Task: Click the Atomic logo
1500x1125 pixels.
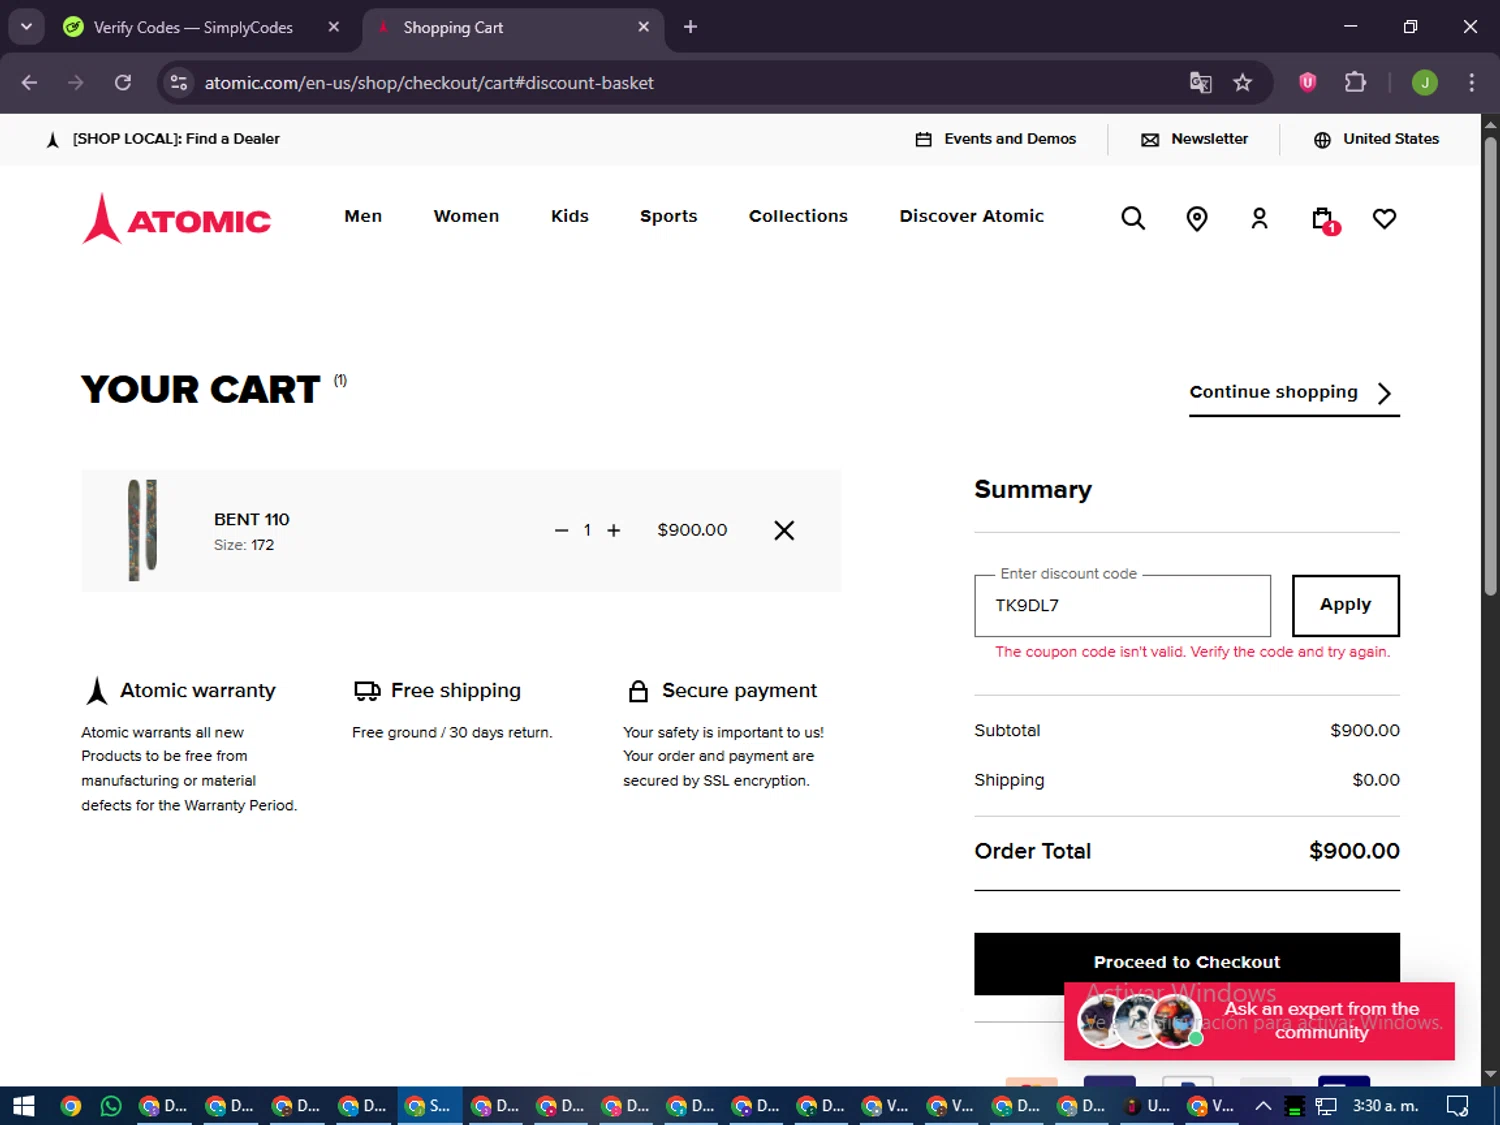Action: 177,218
